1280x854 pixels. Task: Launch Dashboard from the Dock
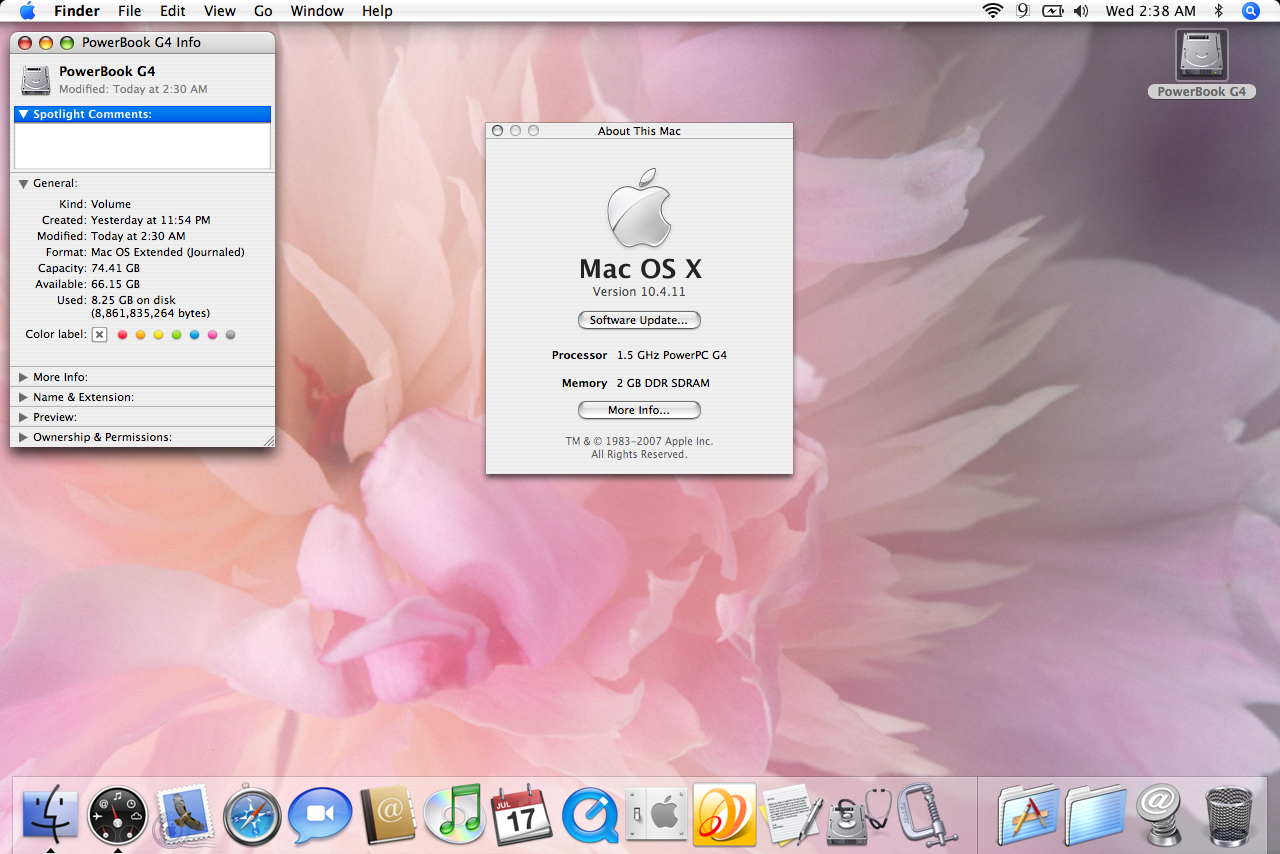click(x=118, y=815)
